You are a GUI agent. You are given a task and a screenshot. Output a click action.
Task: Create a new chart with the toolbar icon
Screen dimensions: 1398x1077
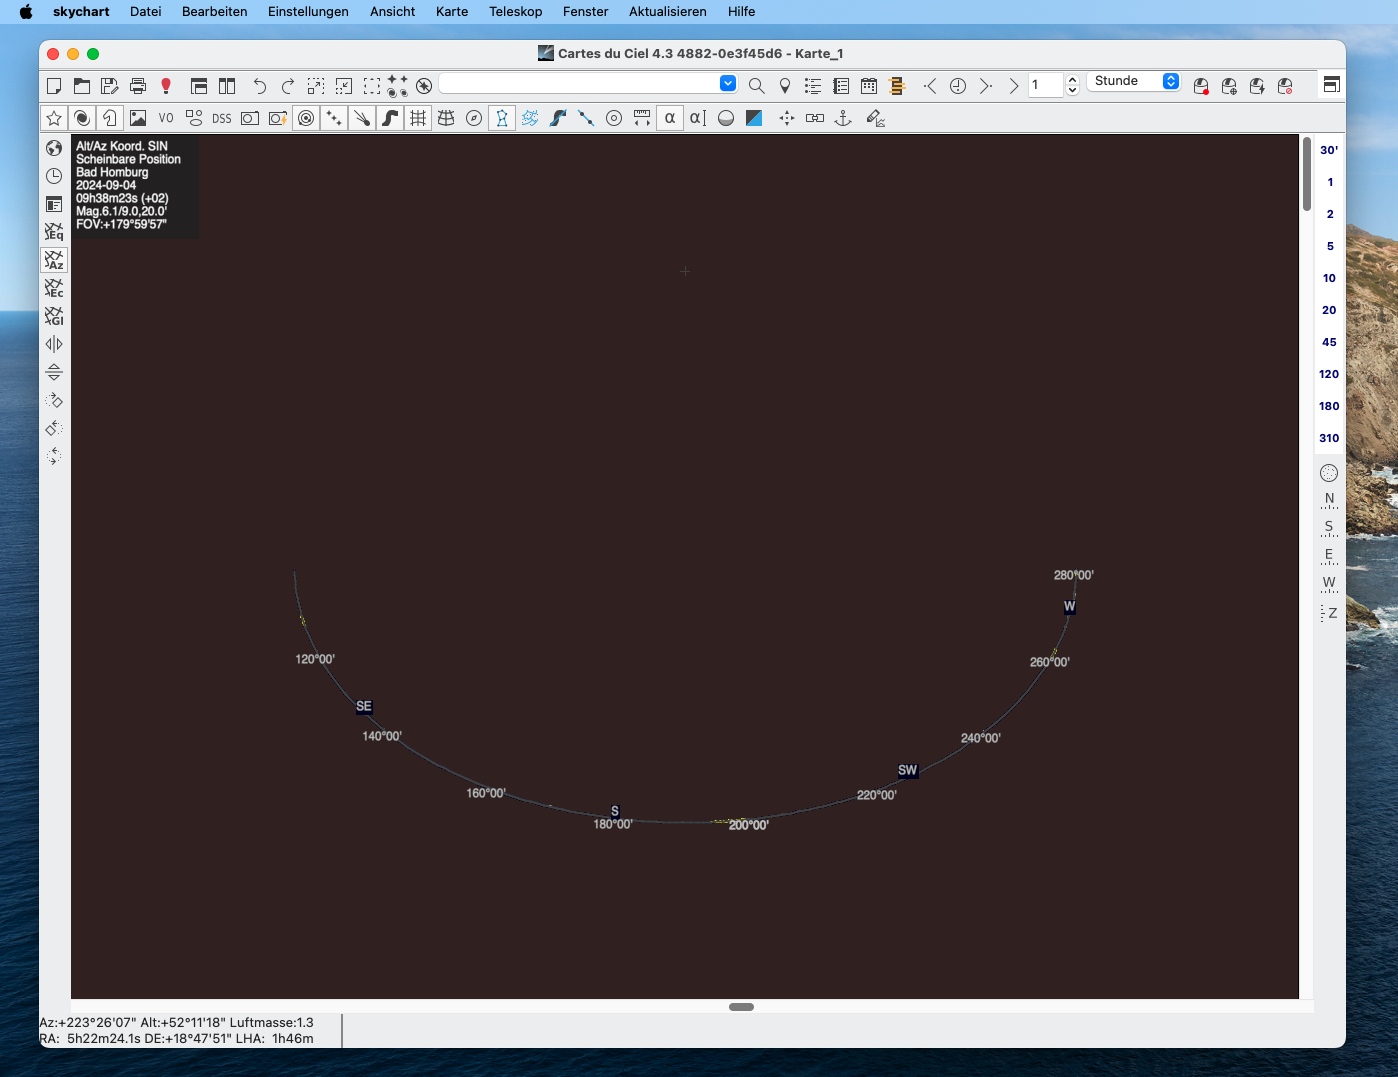tap(54, 86)
